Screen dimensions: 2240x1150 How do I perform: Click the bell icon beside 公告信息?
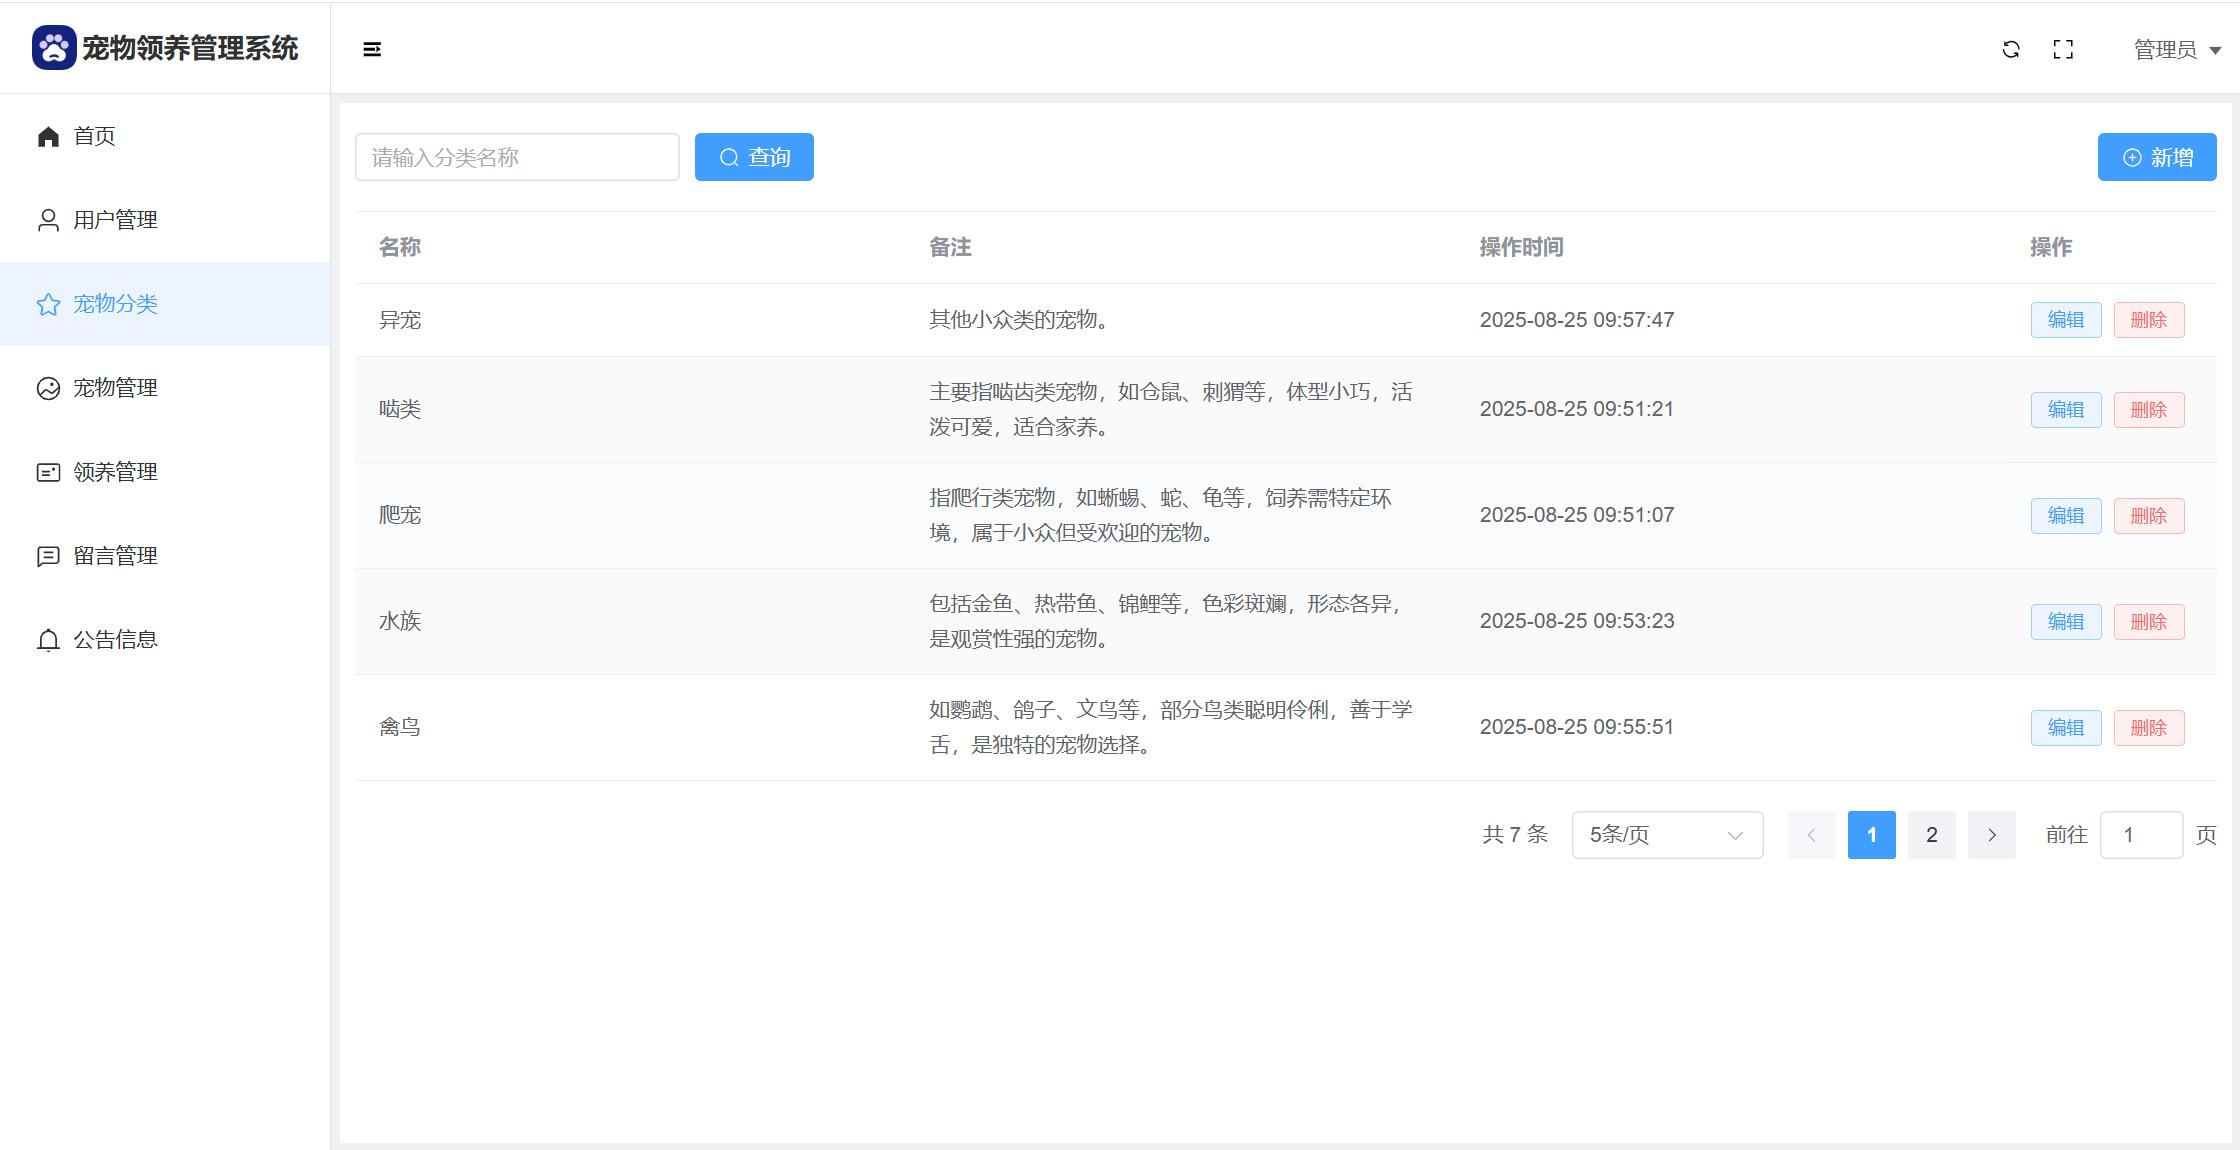pos(48,640)
